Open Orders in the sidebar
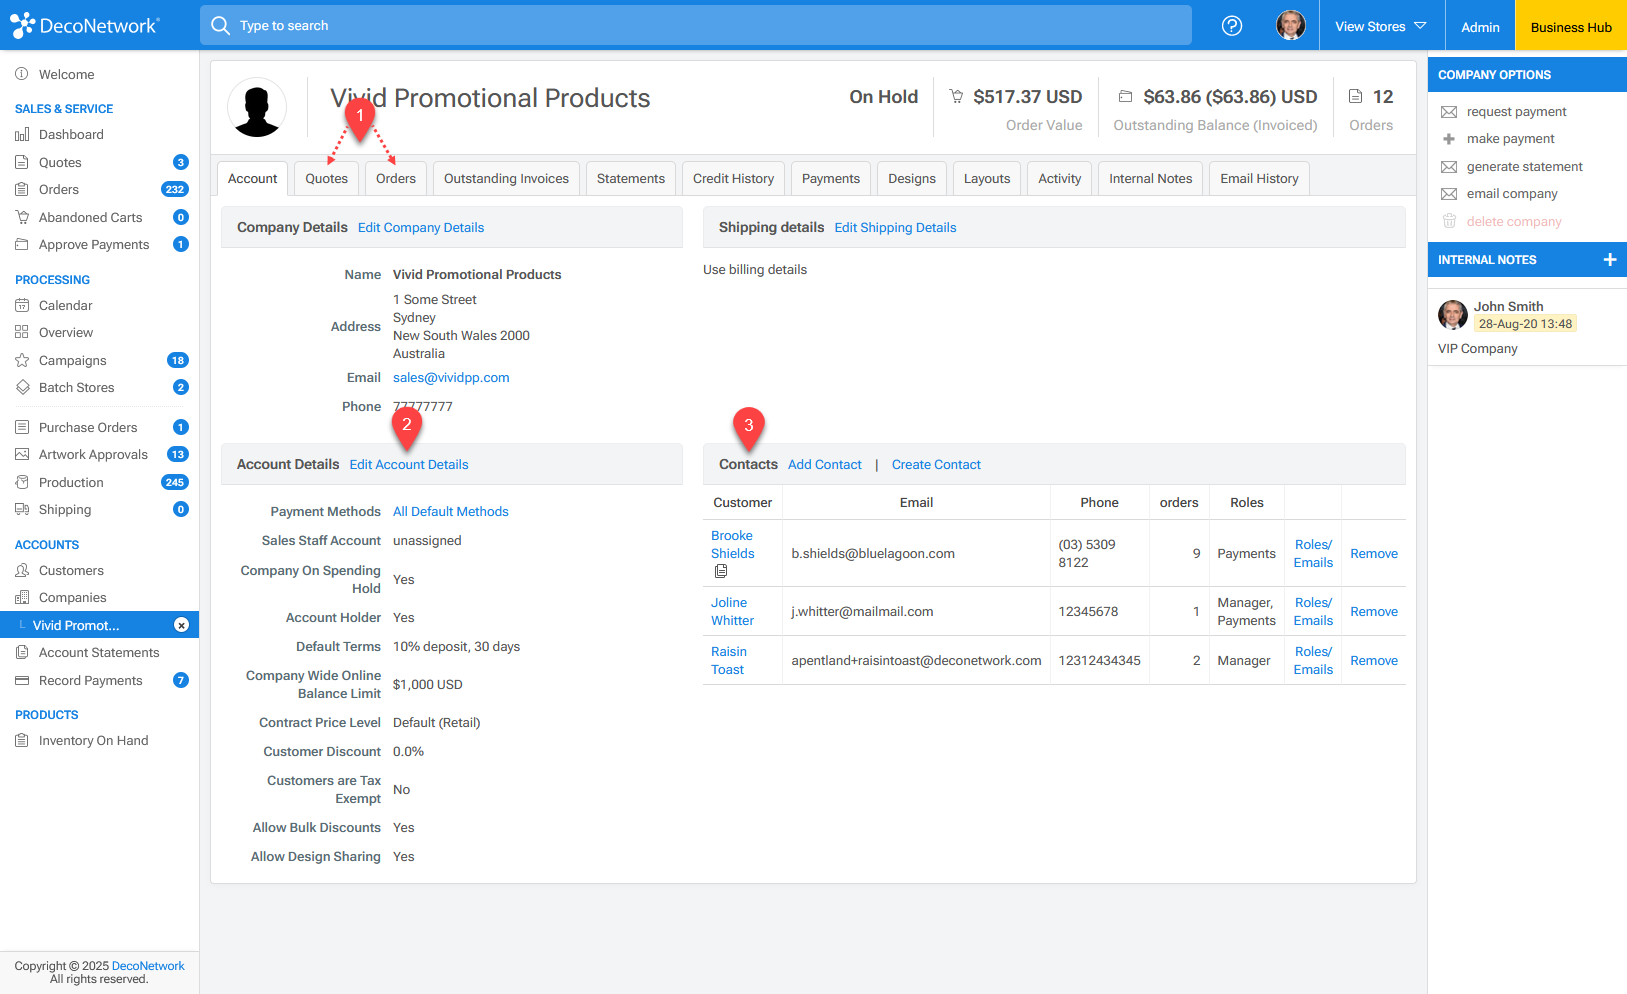The image size is (1627, 994). (59, 189)
